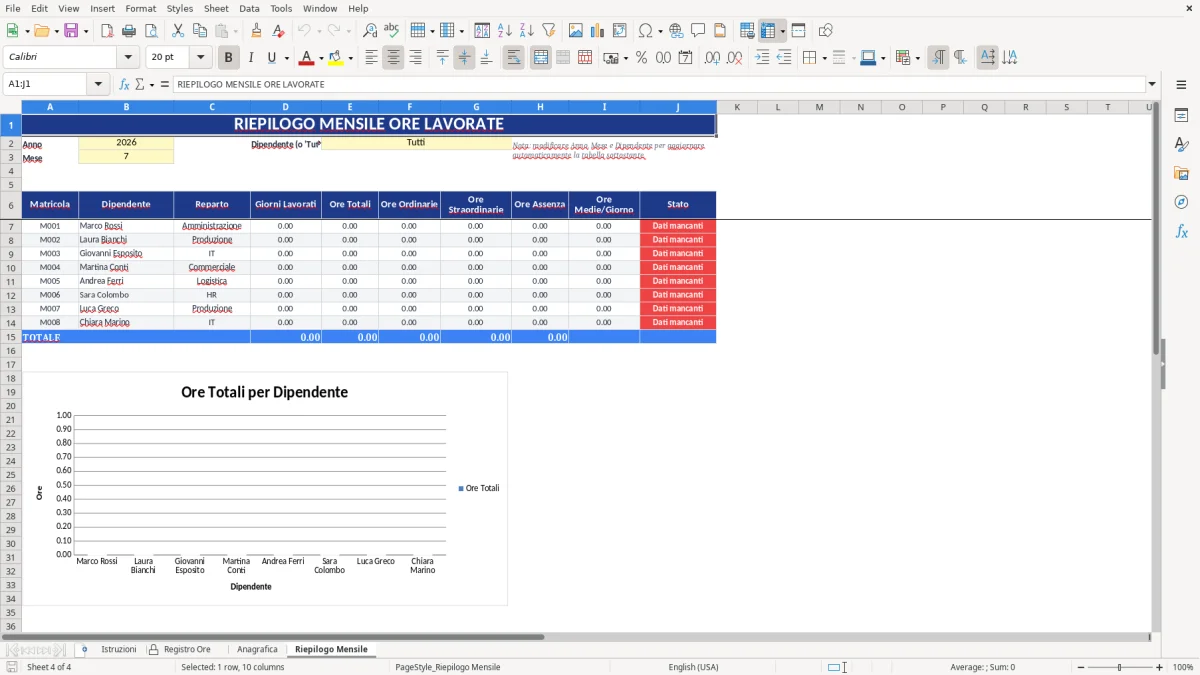
Task: Toggle Center Horizontally alignment
Action: (393, 58)
